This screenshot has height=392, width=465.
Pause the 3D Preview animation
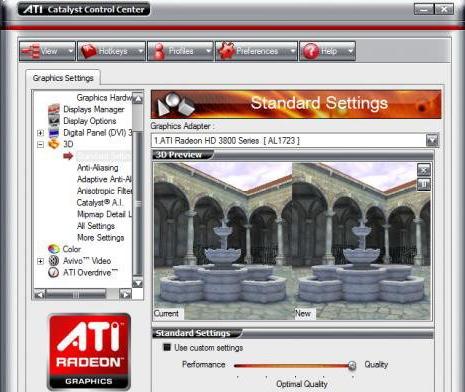(424, 184)
